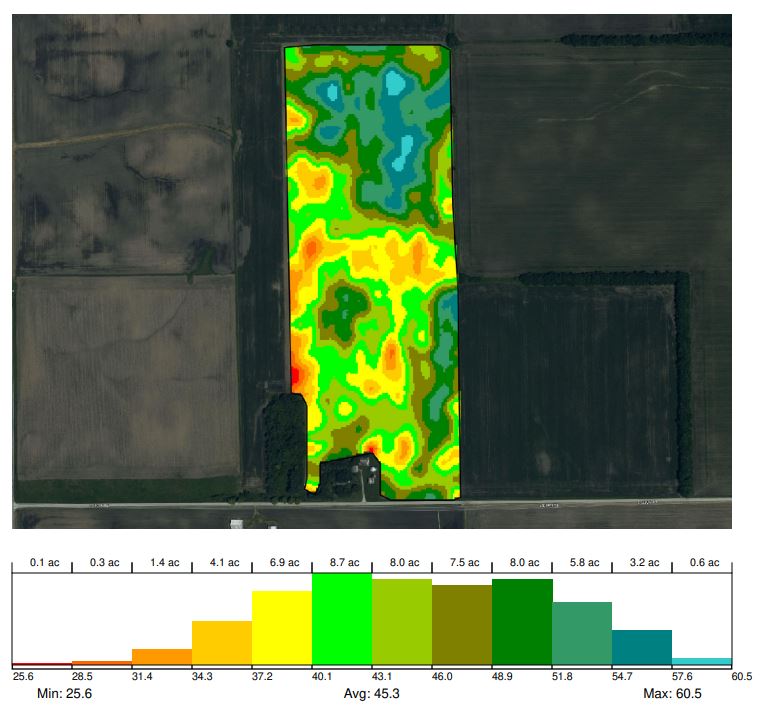Click the 46.0 axis value
The height and width of the screenshot is (715, 766).
442,676
